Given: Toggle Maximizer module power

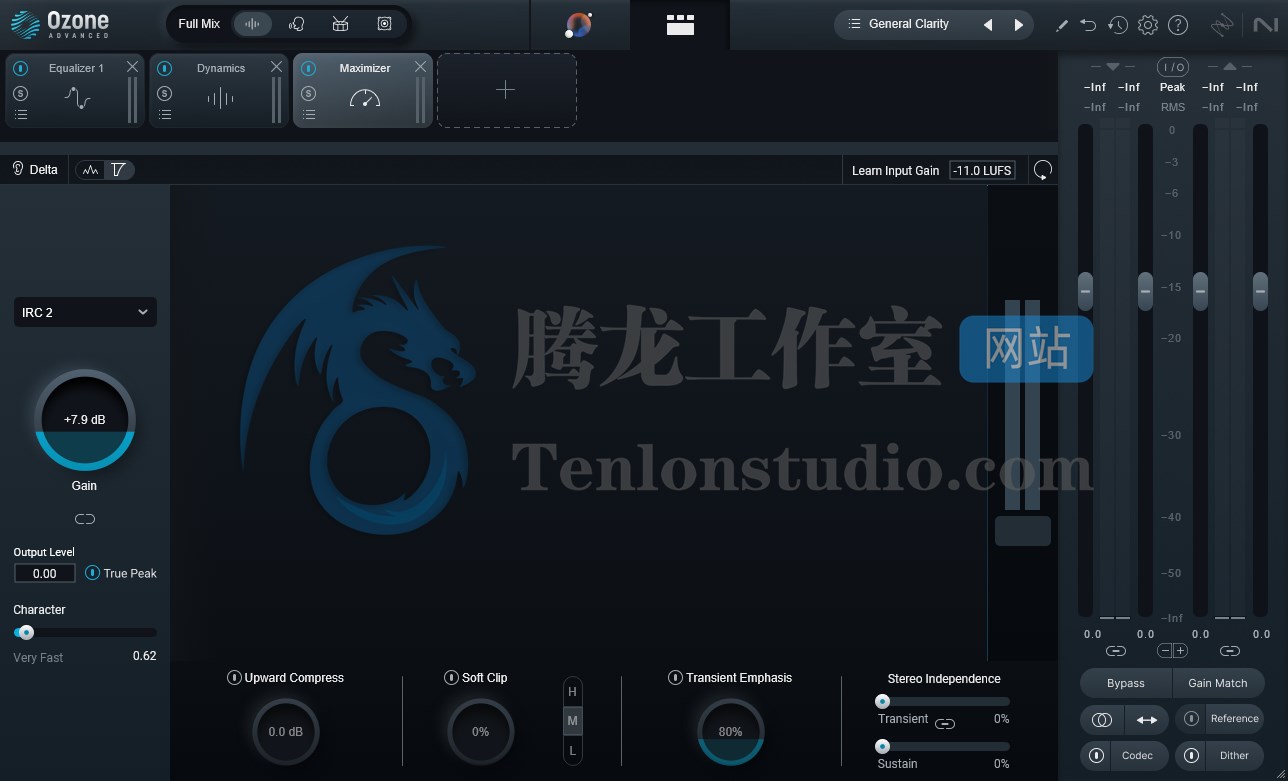Looking at the screenshot, I should pyautogui.click(x=309, y=69).
